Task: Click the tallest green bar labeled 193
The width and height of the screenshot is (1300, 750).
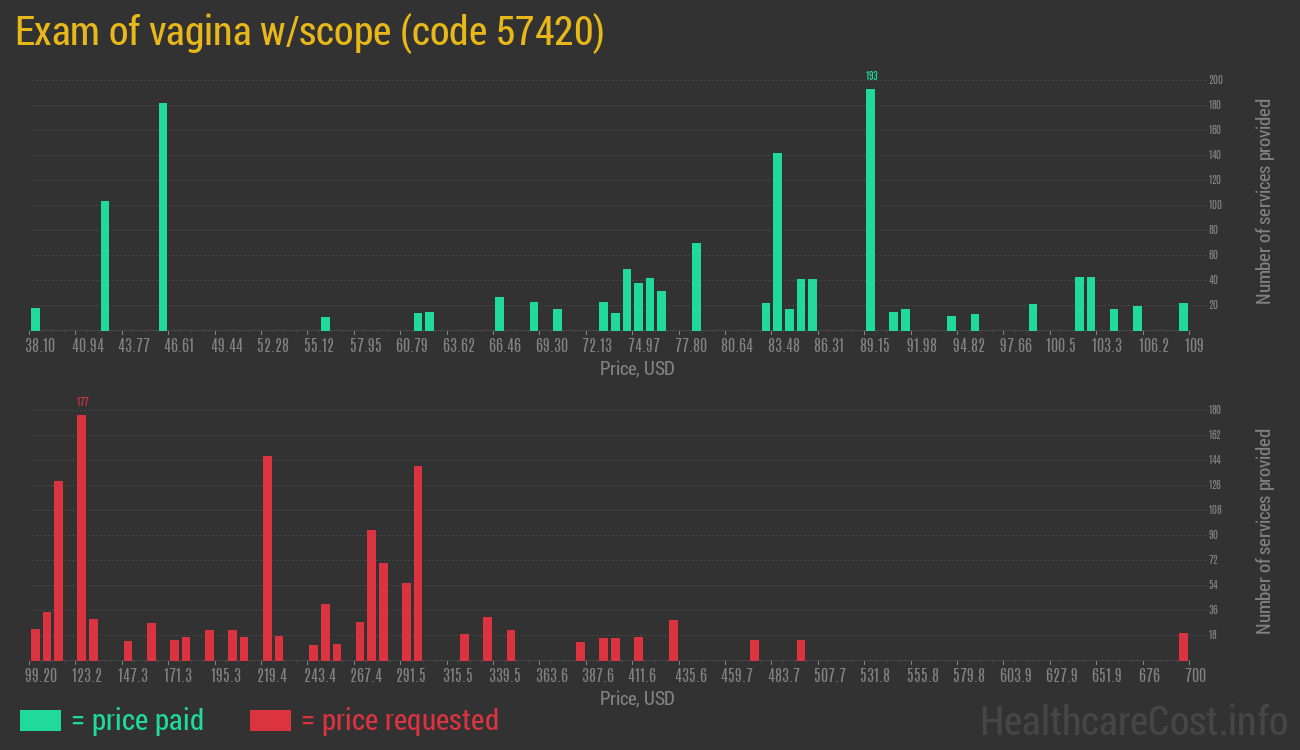Action: pos(870,210)
